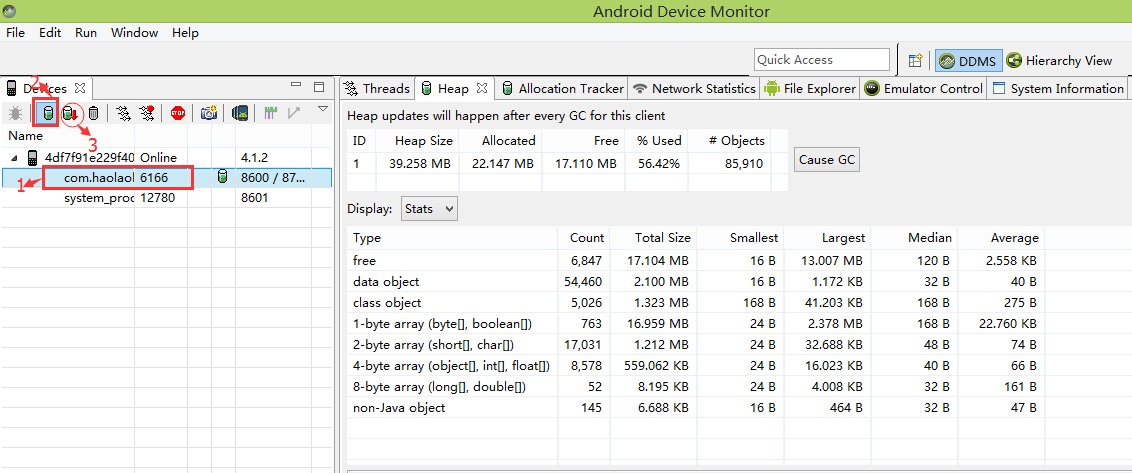This screenshot has width=1132, height=473.
Task: Open the Devices view menu triangle
Action: click(x=323, y=109)
